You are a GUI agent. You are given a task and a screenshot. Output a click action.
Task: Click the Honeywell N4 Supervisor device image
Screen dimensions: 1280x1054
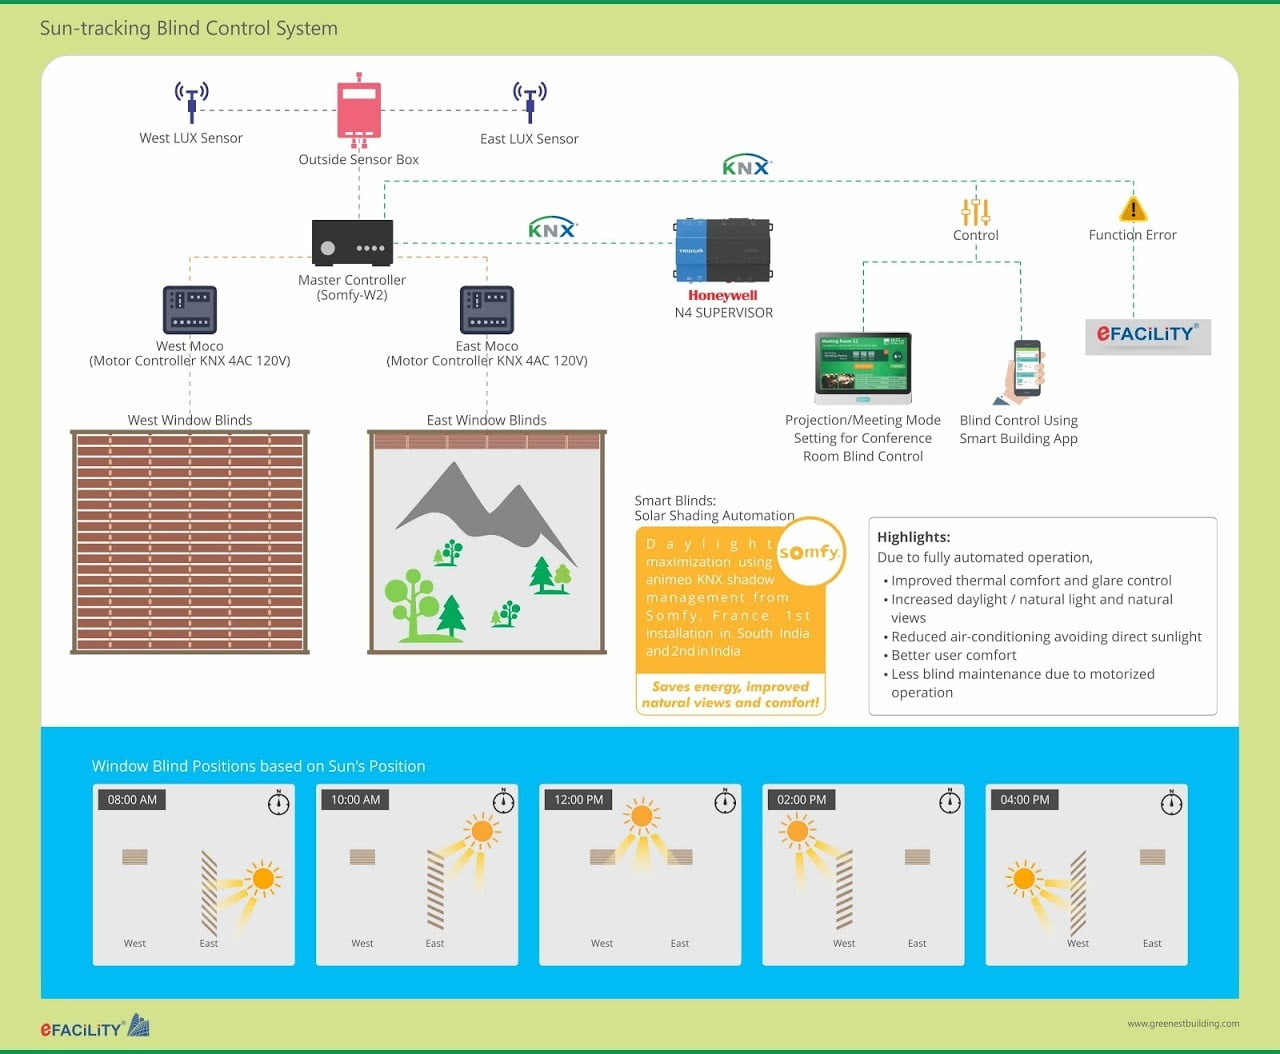click(723, 250)
